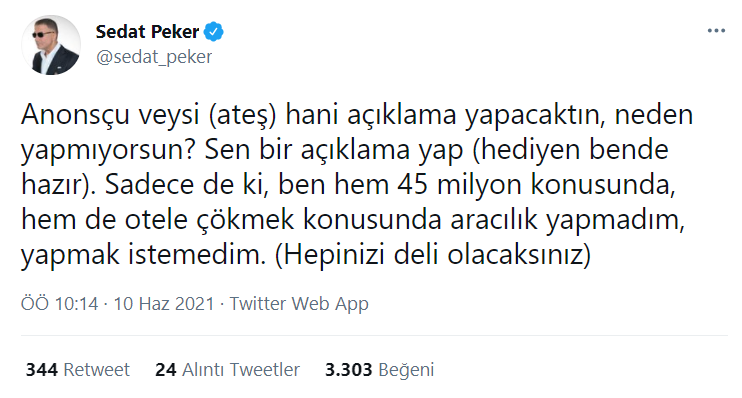The image size is (742, 398).
Task: Open the three-dot more options menu
Action: tap(716, 31)
